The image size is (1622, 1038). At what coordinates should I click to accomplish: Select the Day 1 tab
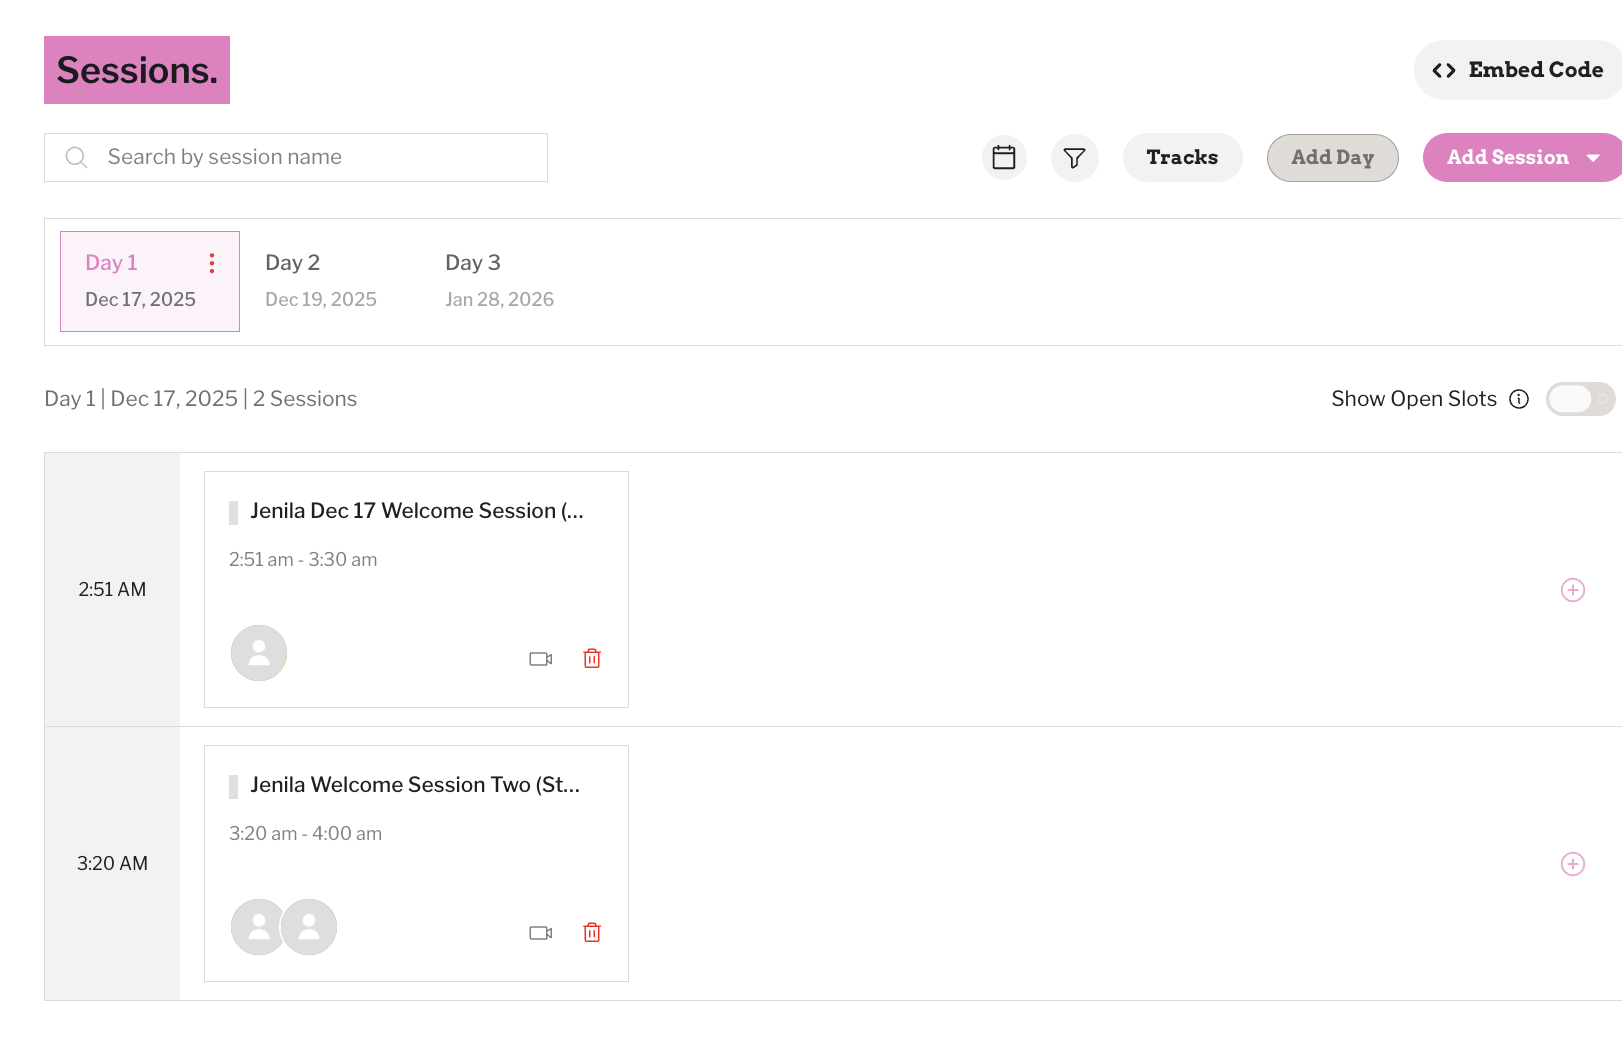tap(150, 281)
